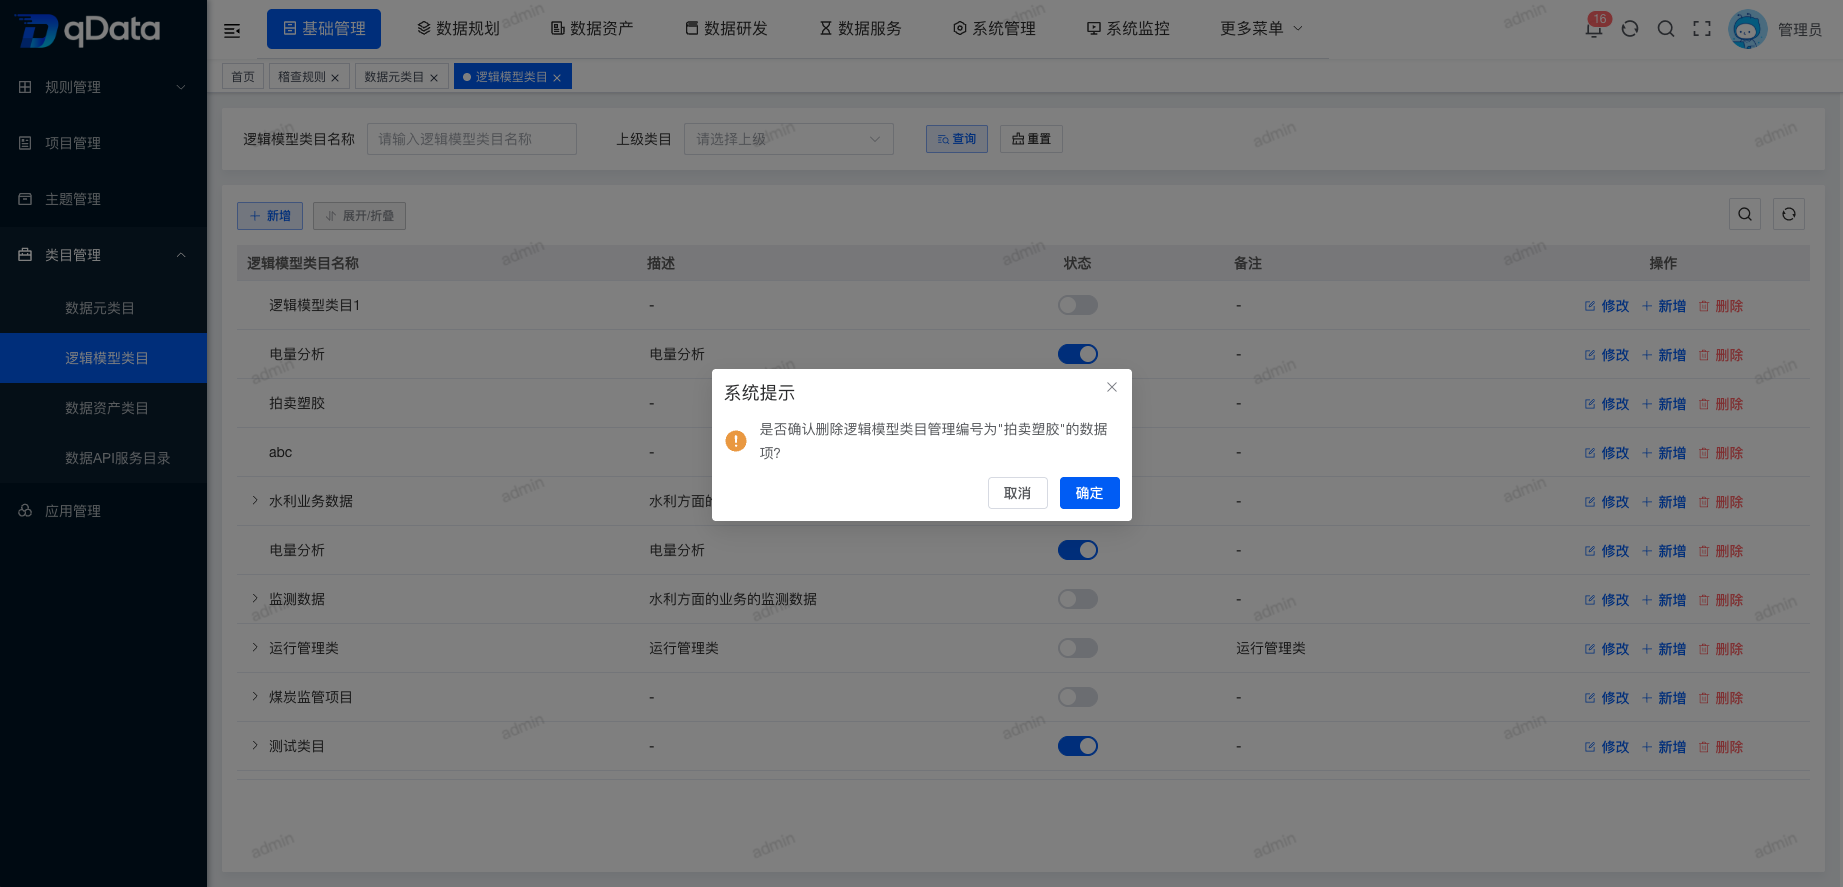The image size is (1843, 887).
Task: Edit the 测试类目 row
Action: [x=1607, y=747]
